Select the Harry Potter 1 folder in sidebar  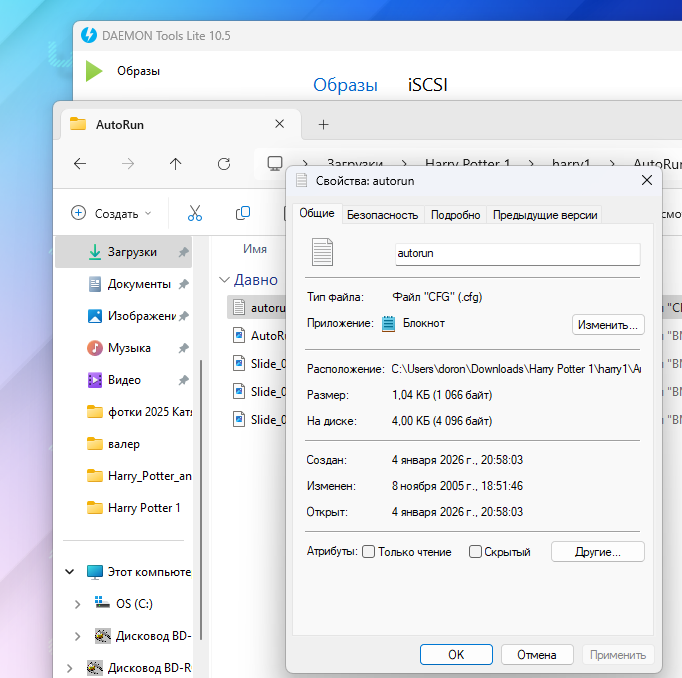[144, 508]
